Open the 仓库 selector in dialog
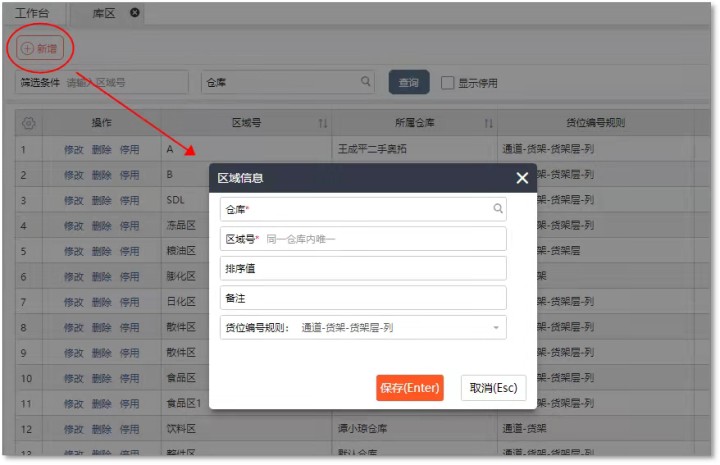The height and width of the screenshot is (465, 720). pyautogui.click(x=360, y=209)
